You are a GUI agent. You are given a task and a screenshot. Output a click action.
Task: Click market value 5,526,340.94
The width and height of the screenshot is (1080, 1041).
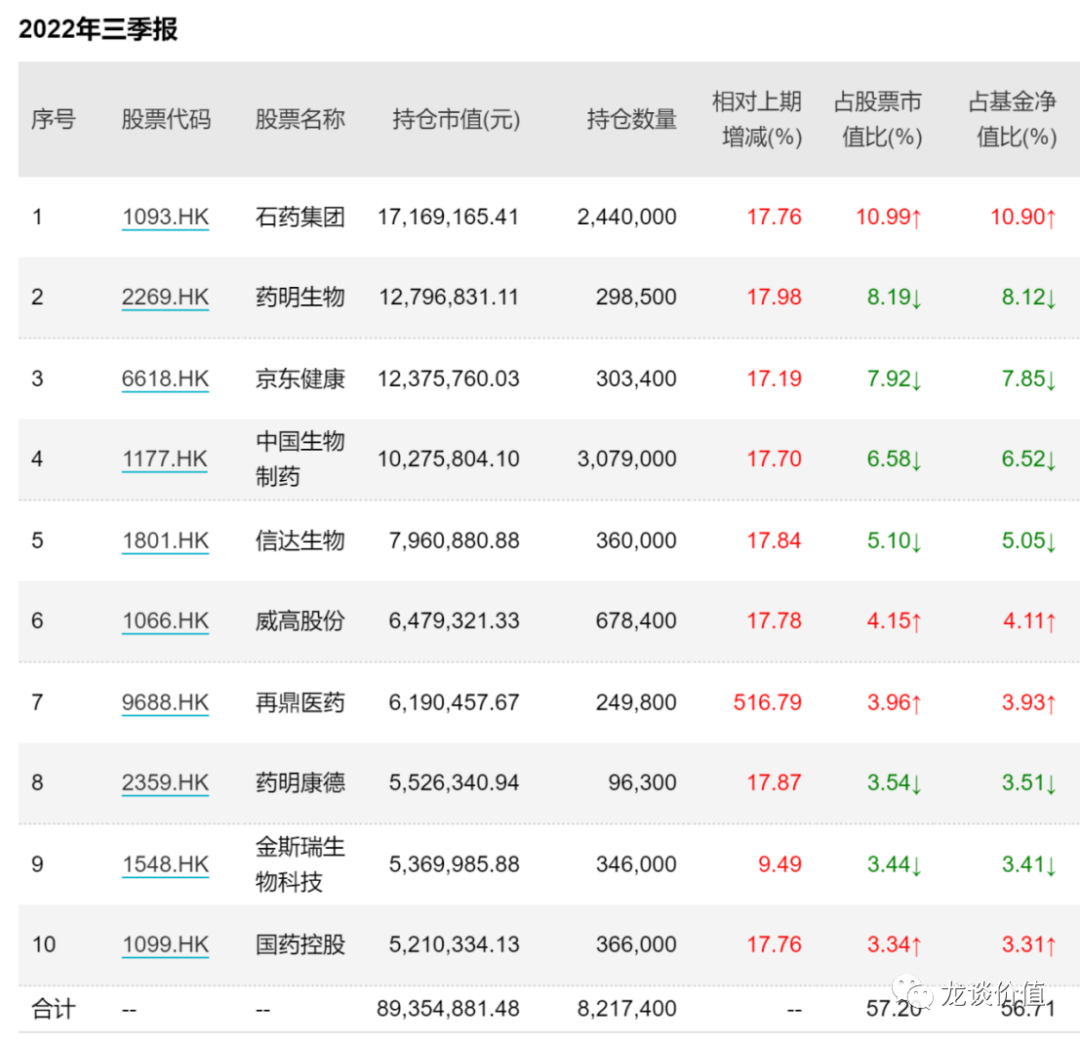[x=454, y=783]
